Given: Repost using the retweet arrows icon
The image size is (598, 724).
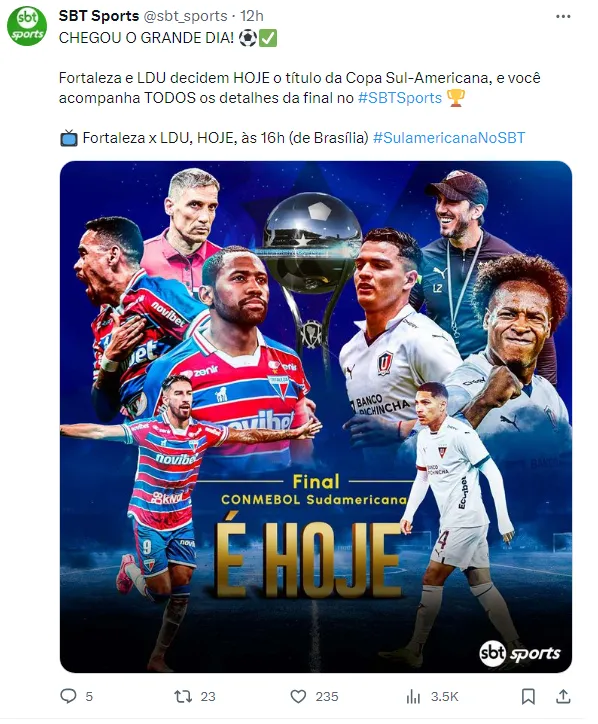Looking at the screenshot, I should click(183, 696).
